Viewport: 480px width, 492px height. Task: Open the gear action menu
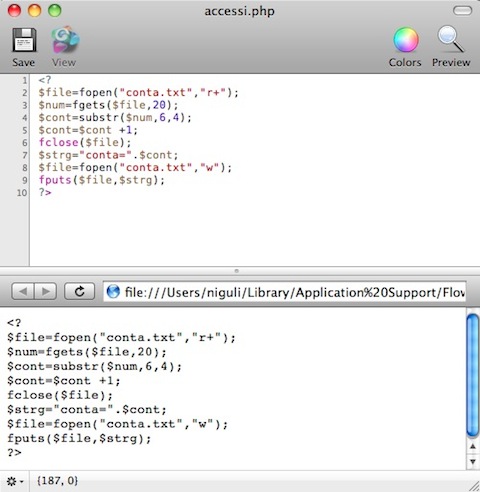(15, 481)
